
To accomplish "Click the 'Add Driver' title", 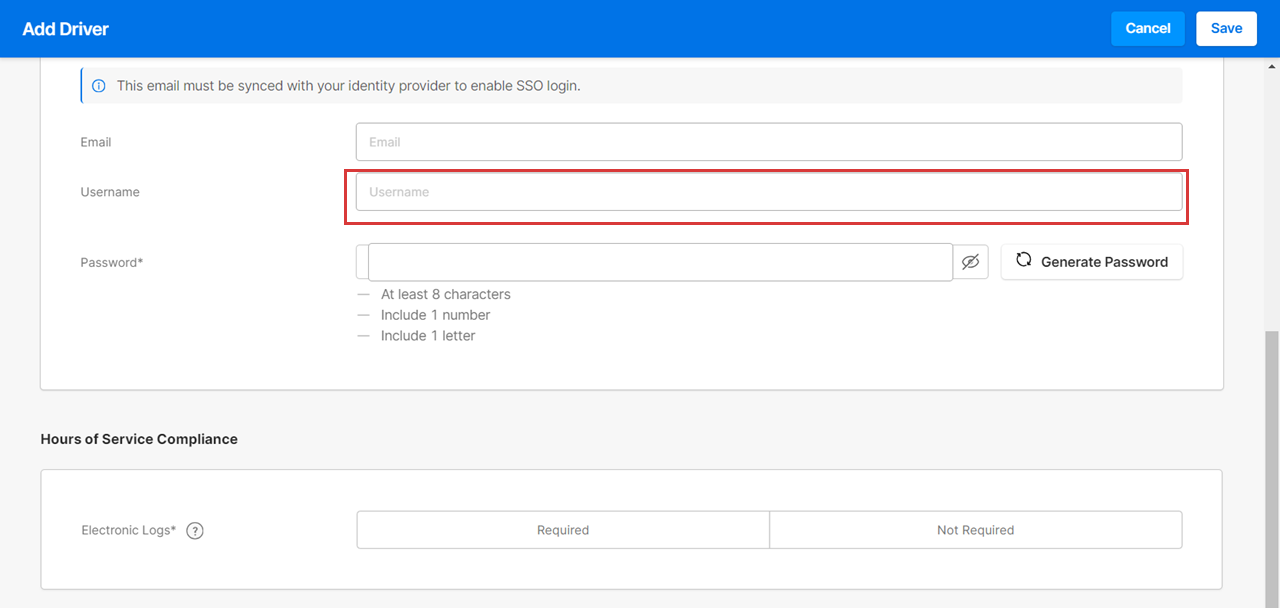I will click(66, 29).
